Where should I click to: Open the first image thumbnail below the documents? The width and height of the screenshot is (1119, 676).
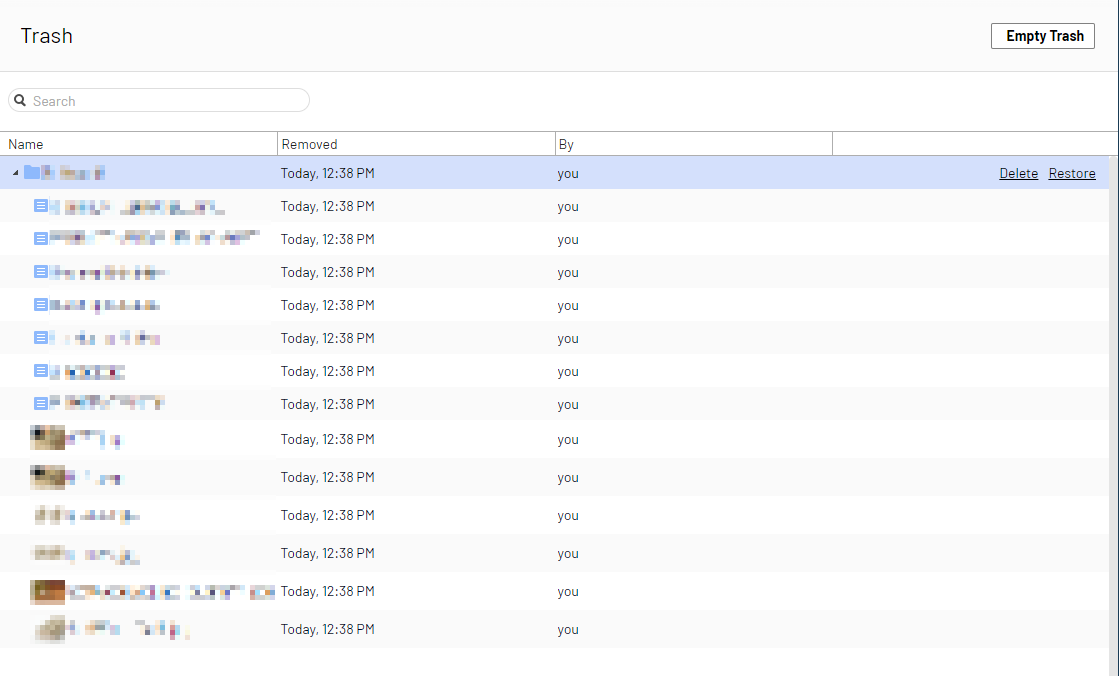pyautogui.click(x=47, y=439)
